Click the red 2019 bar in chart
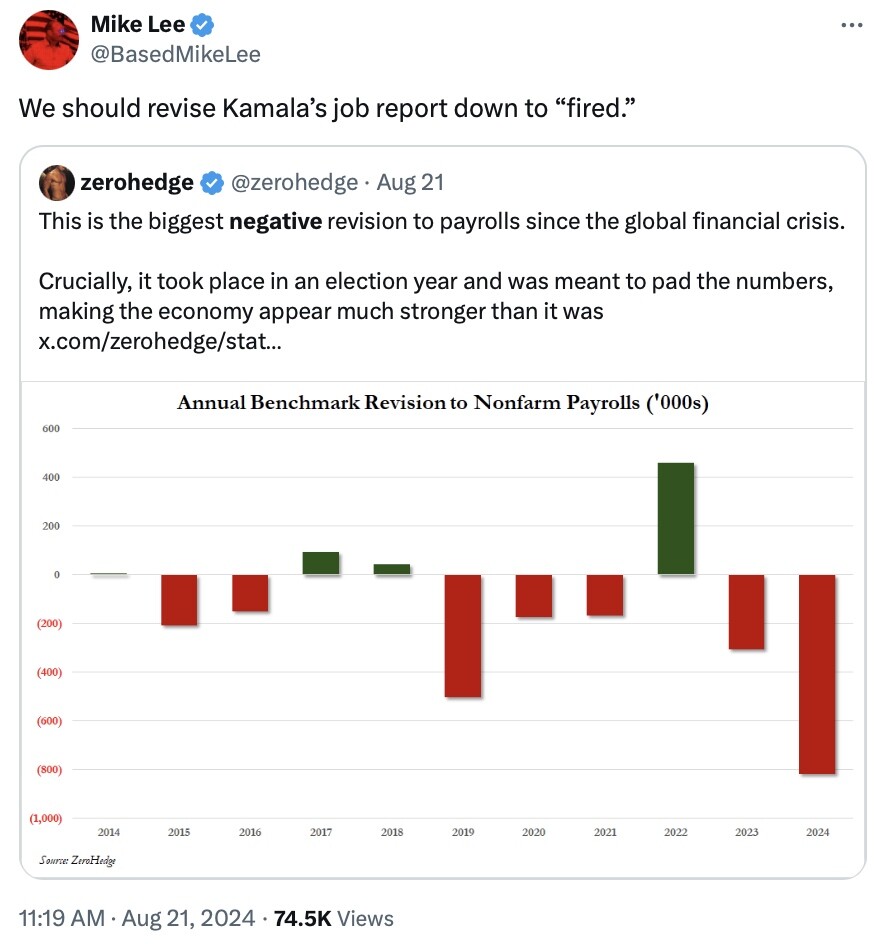Screen dimensions: 888x944 pyautogui.click(x=462, y=636)
